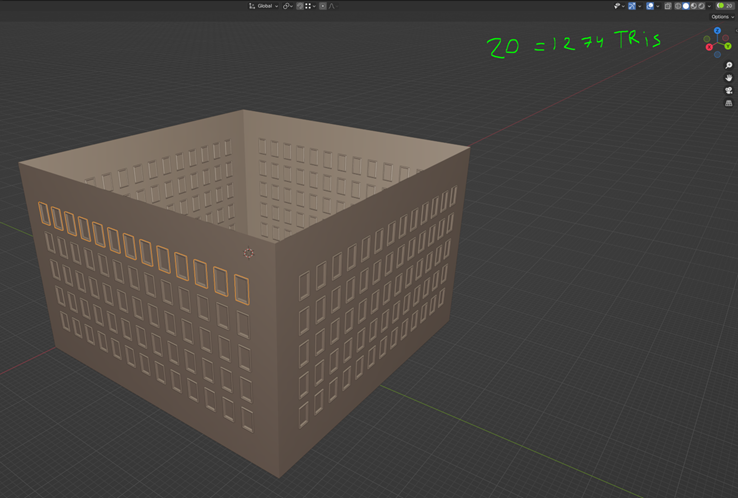Select wireframe viewport shading mode
Viewport: 738px width, 498px height.
pos(678,6)
